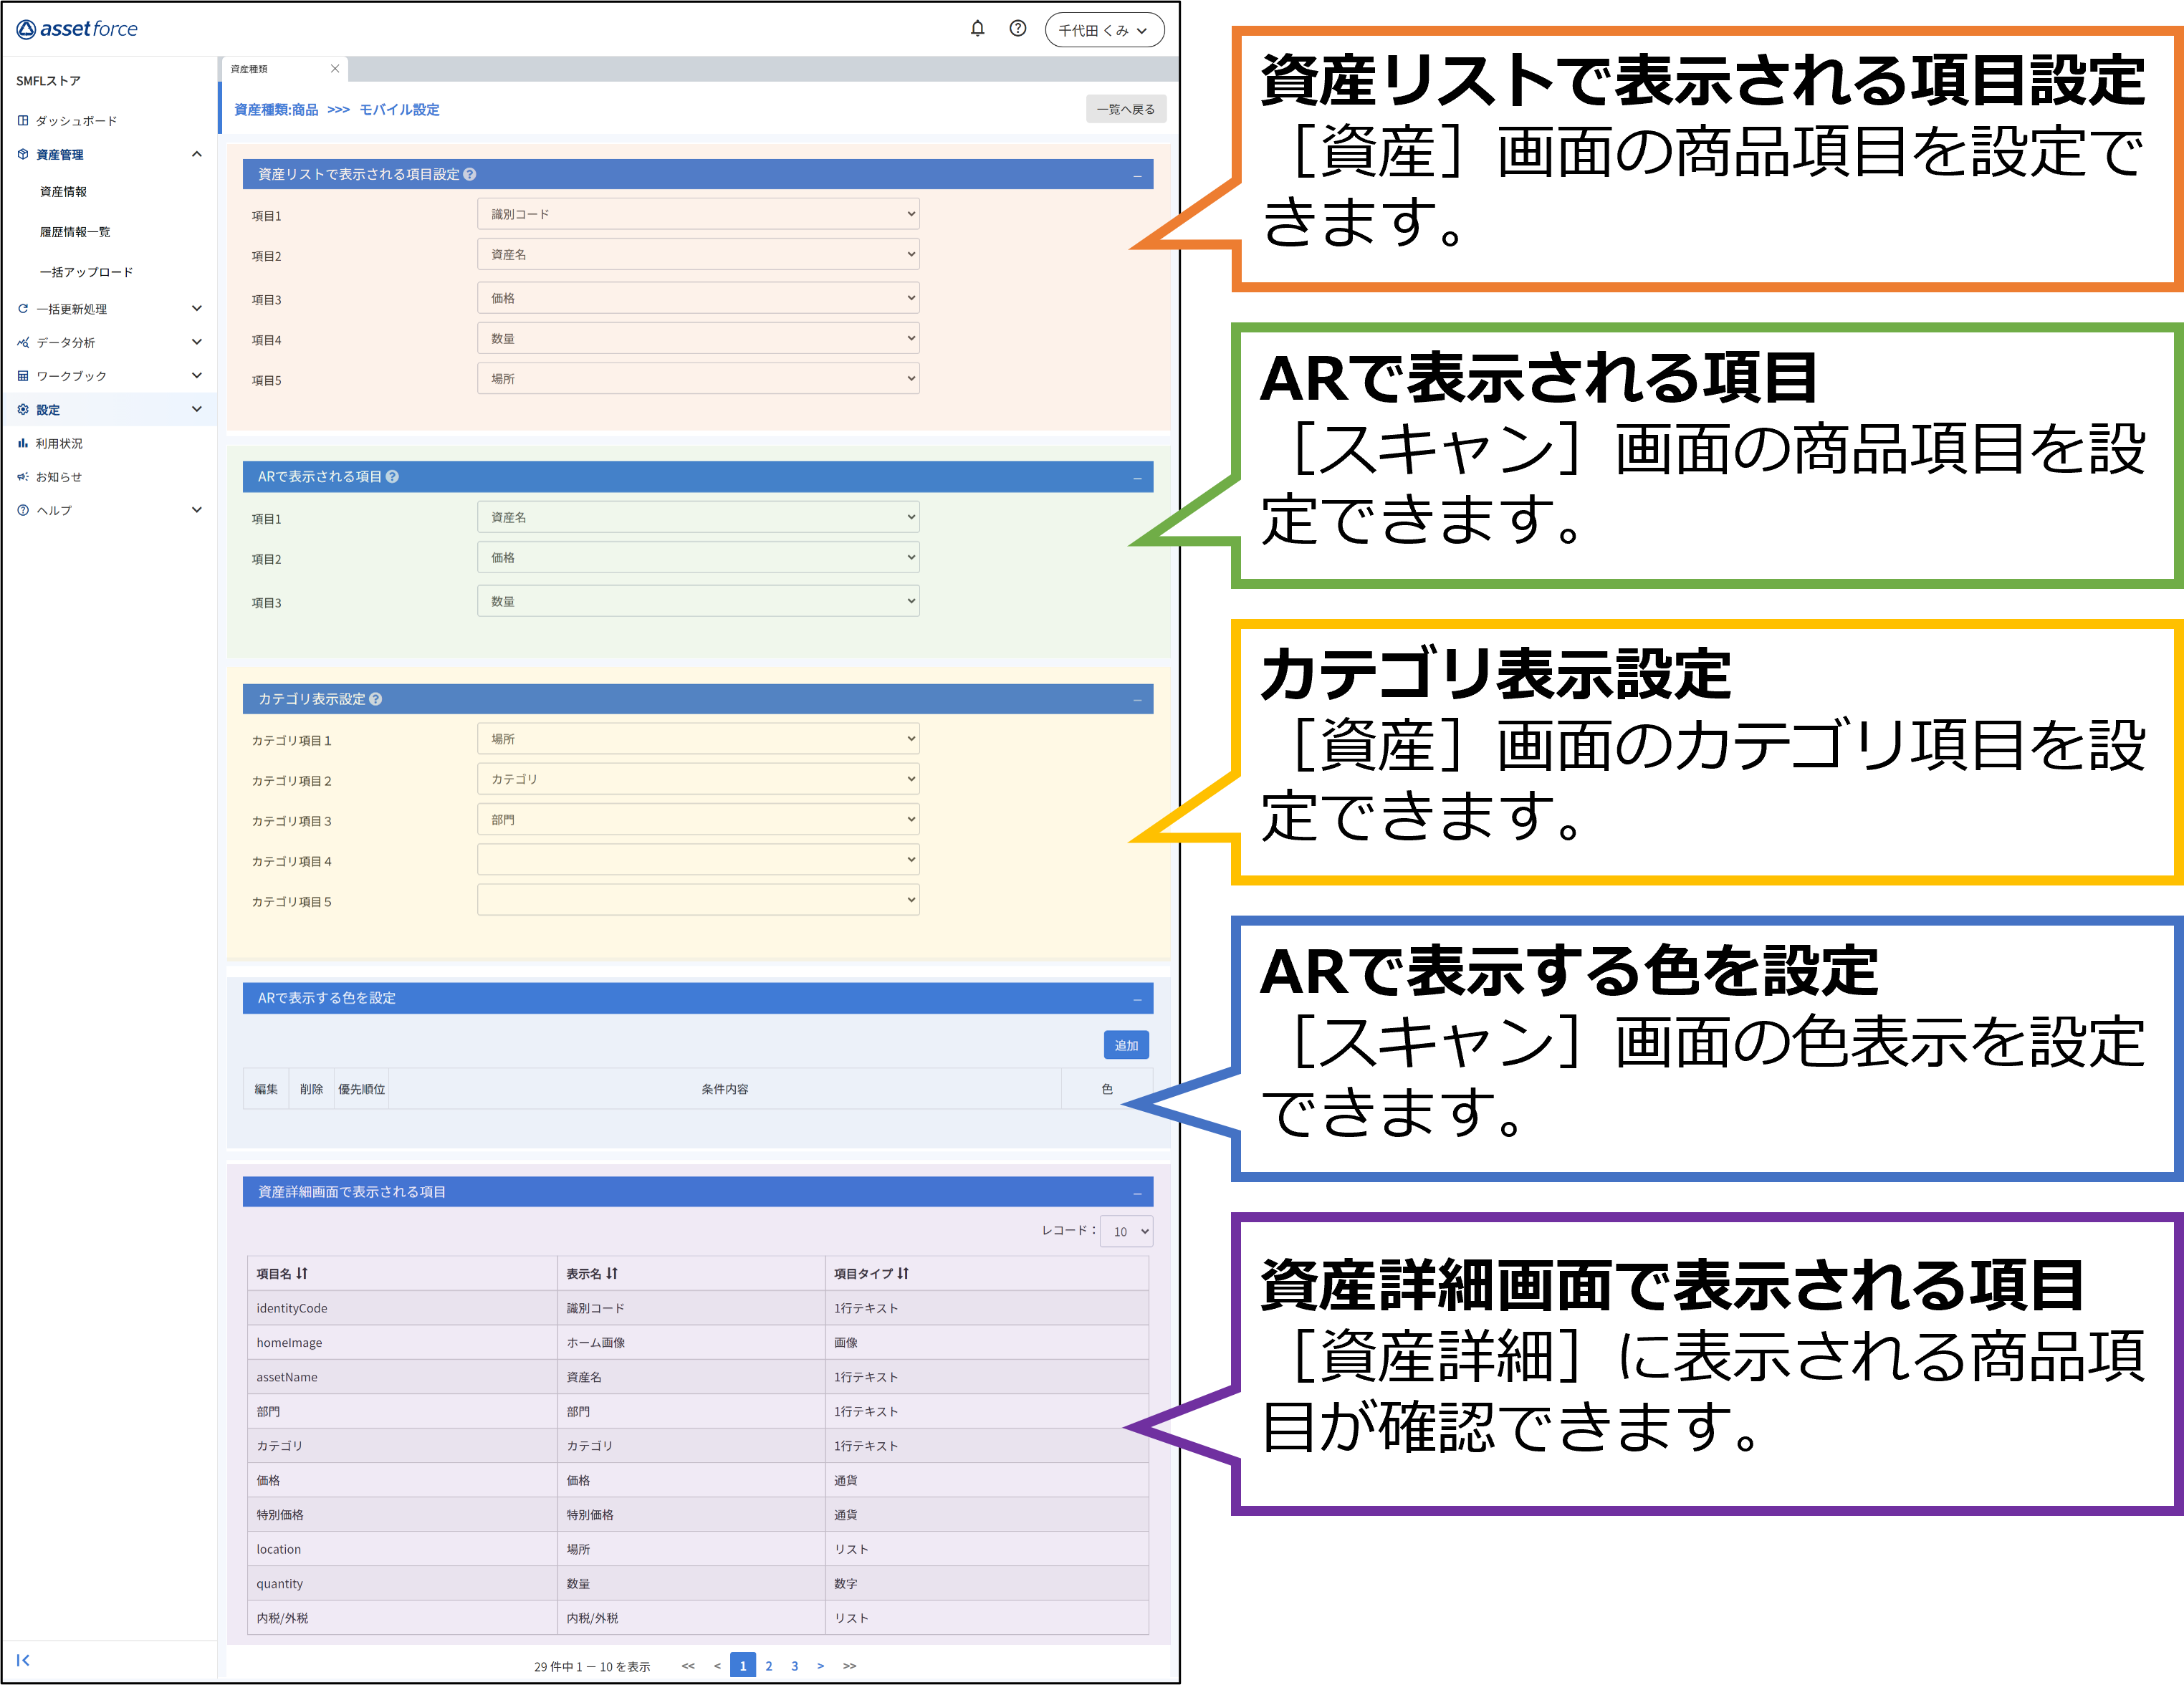
Task: Collapse the sidebar with bottom-left arrow icon
Action: pos(23,1660)
